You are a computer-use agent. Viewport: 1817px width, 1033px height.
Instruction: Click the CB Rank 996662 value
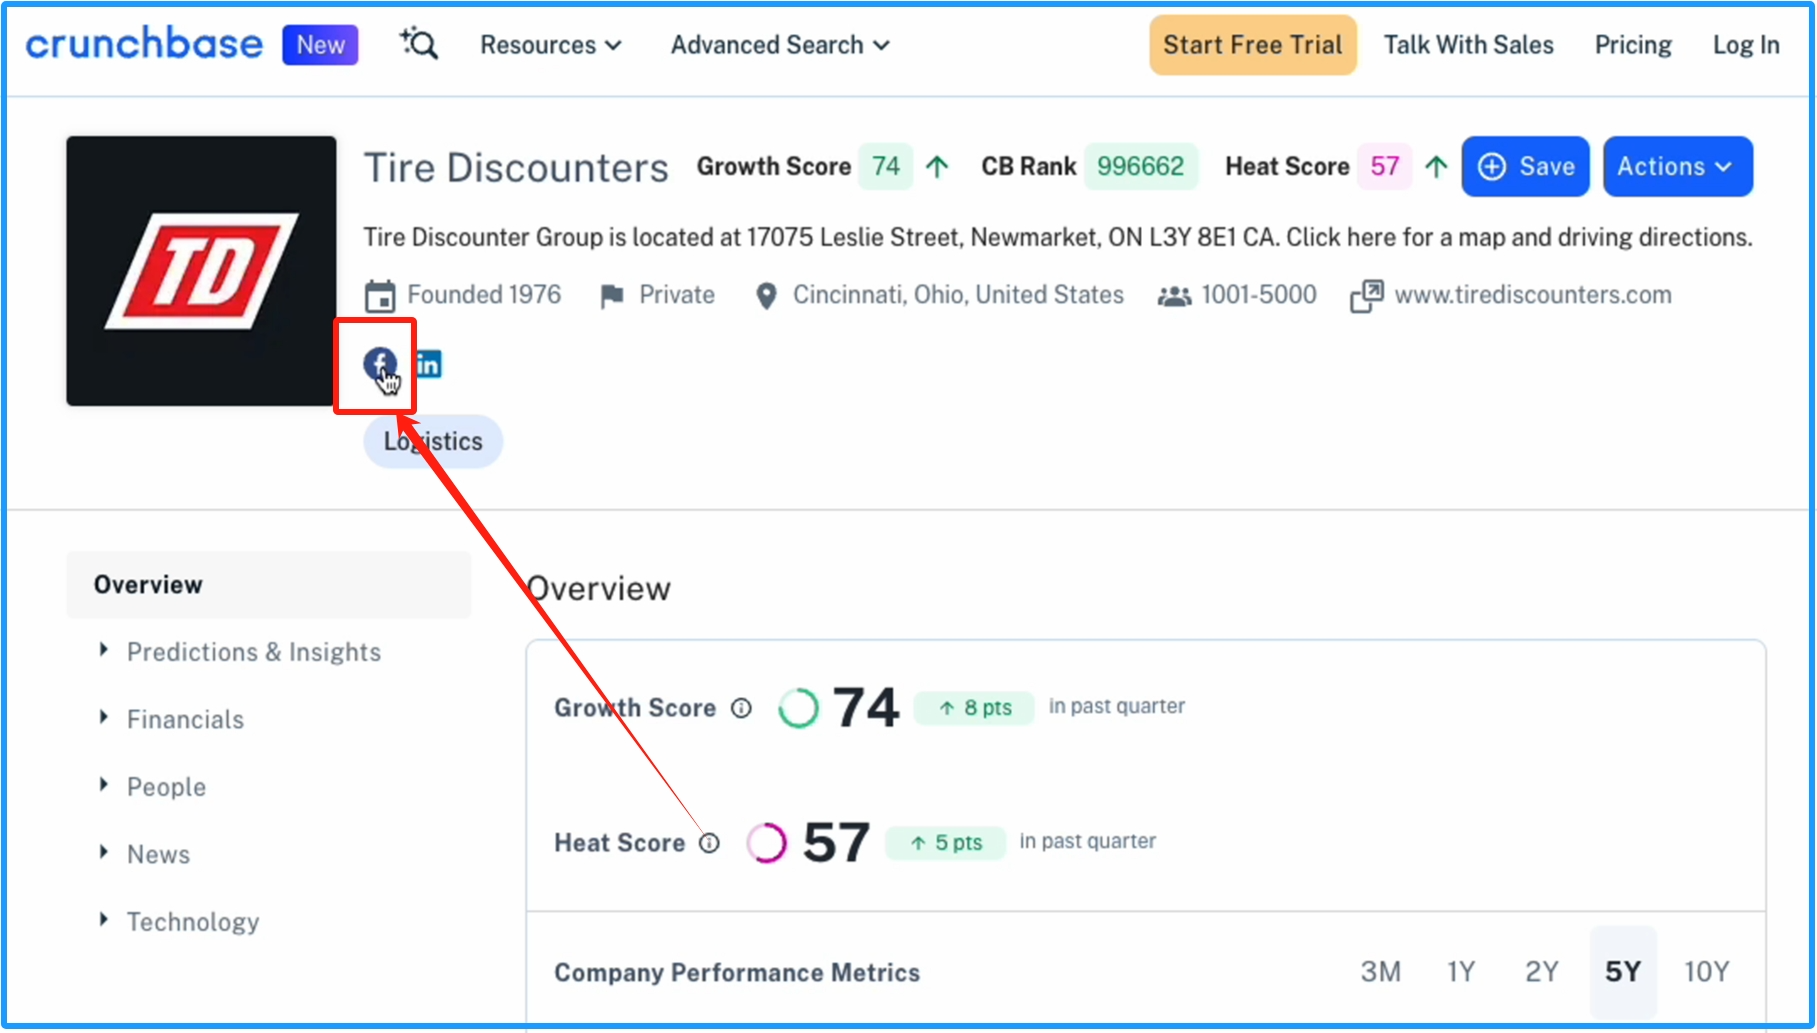pos(1140,166)
